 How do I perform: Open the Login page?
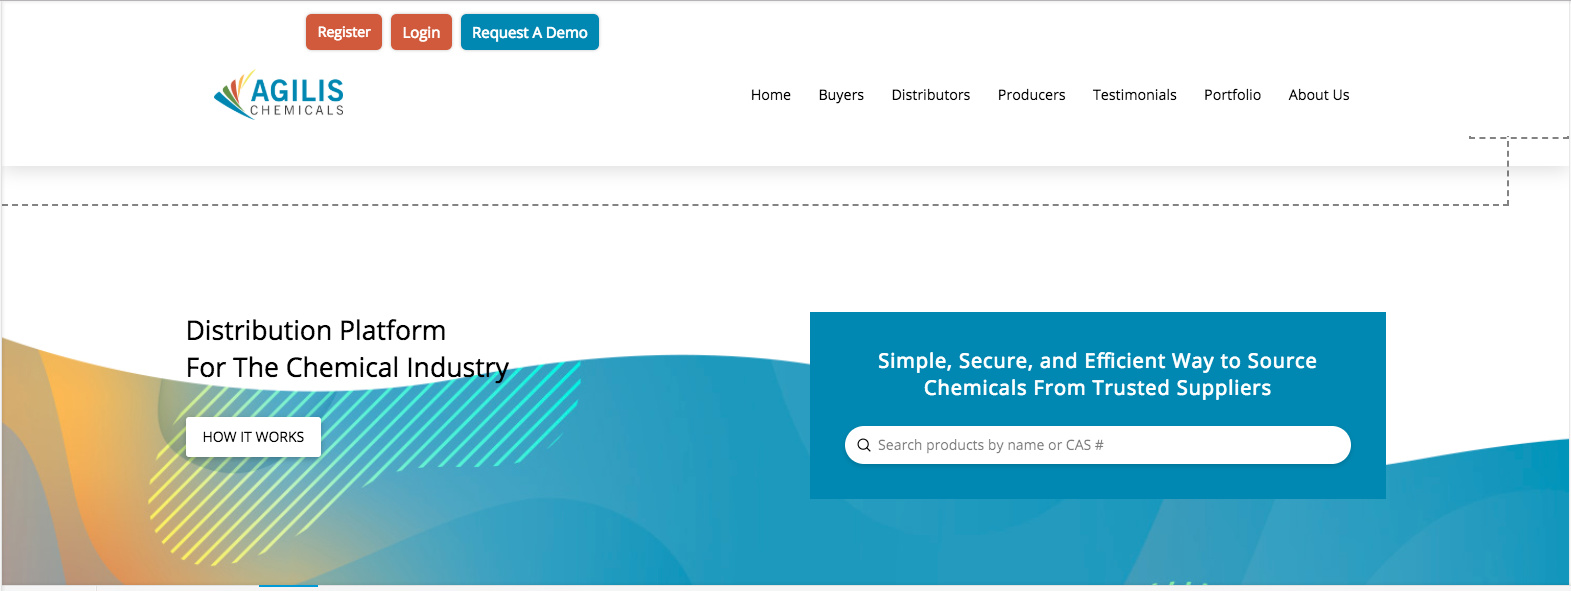[x=421, y=32]
